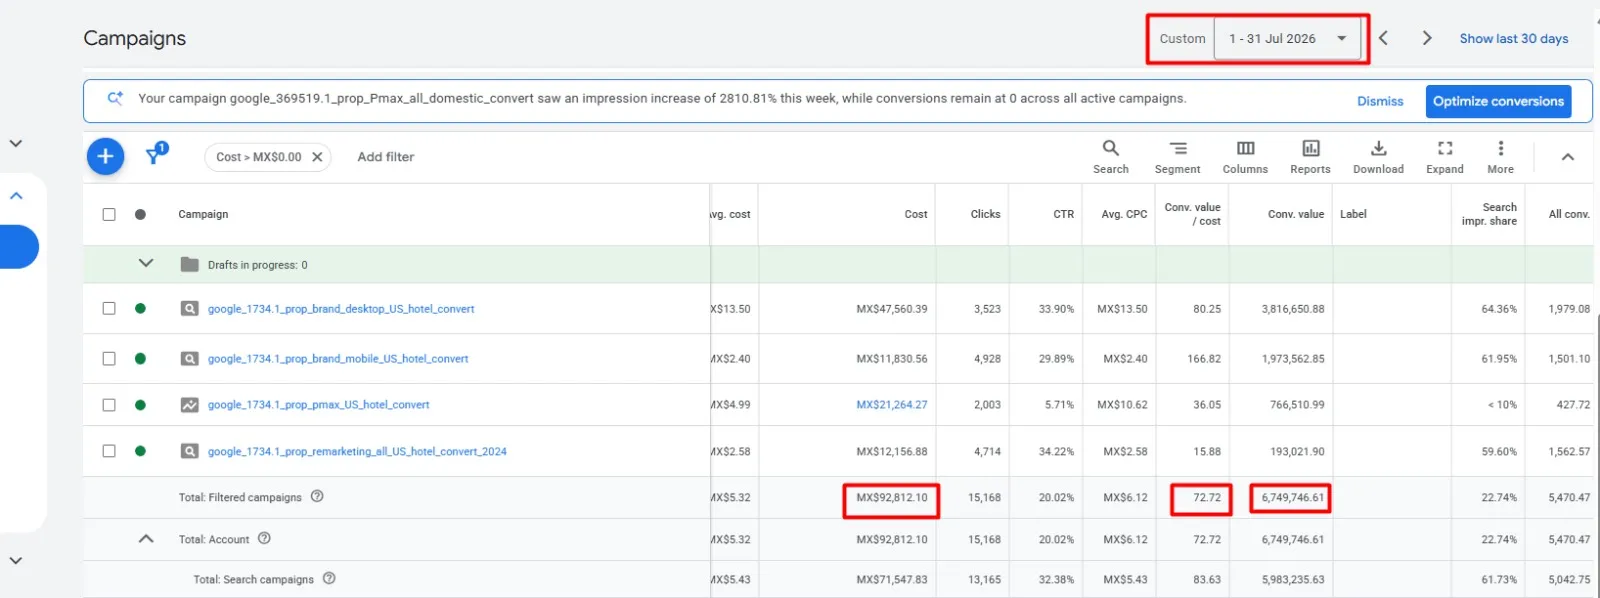The image size is (1600, 598).
Task: Click help icon beside Total: Filtered campaigns
Action: pyautogui.click(x=317, y=496)
